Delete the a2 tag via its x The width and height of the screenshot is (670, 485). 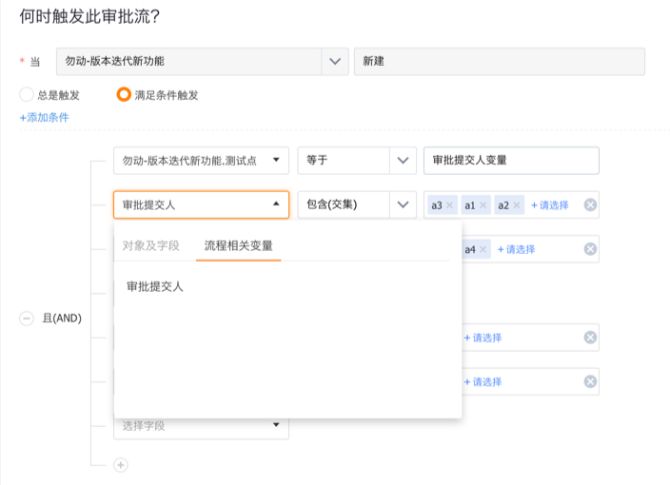517,205
